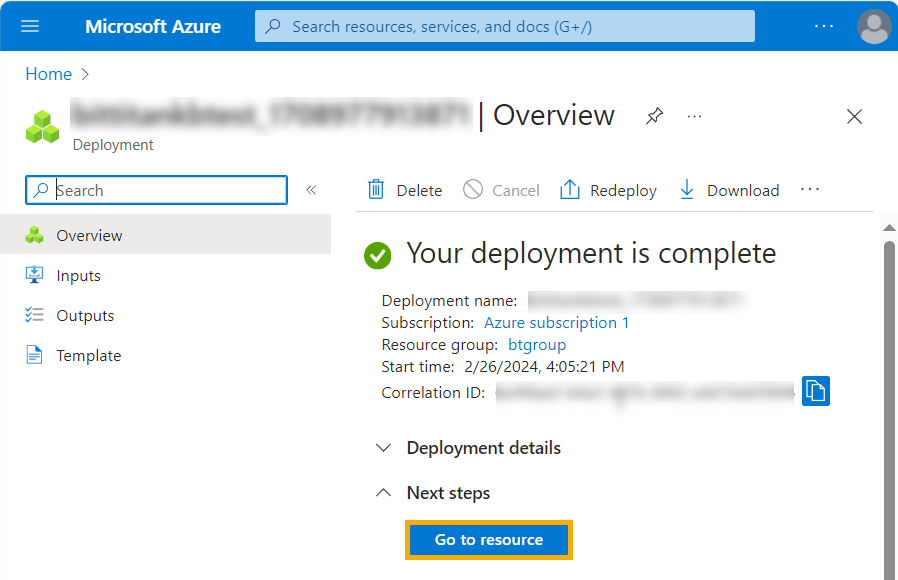Open the user account avatar menu
Image resolution: width=898 pixels, height=580 pixels.
pyautogui.click(x=874, y=26)
